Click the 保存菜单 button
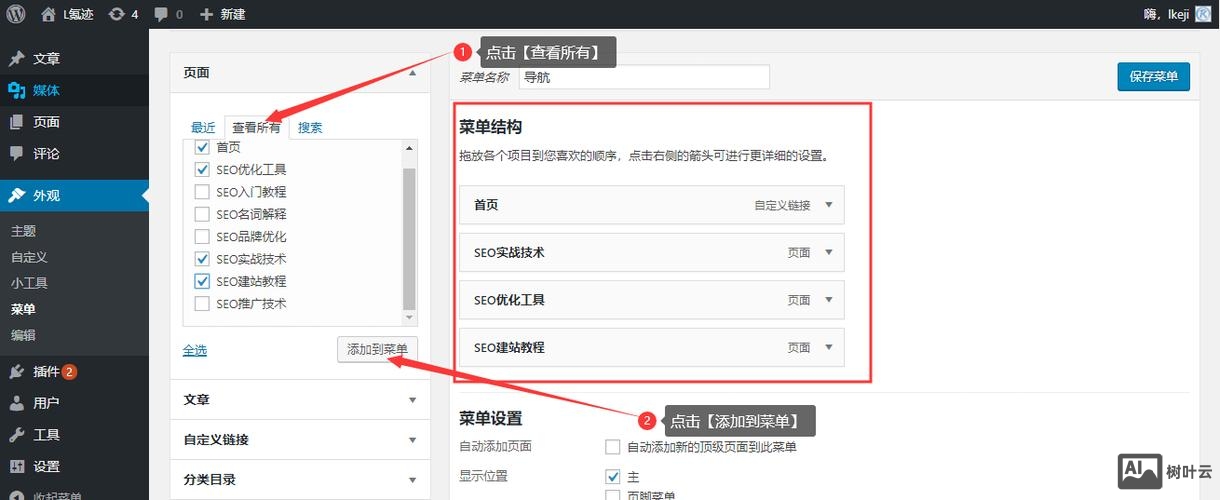Viewport: 1220px width, 500px height. (x=1153, y=77)
